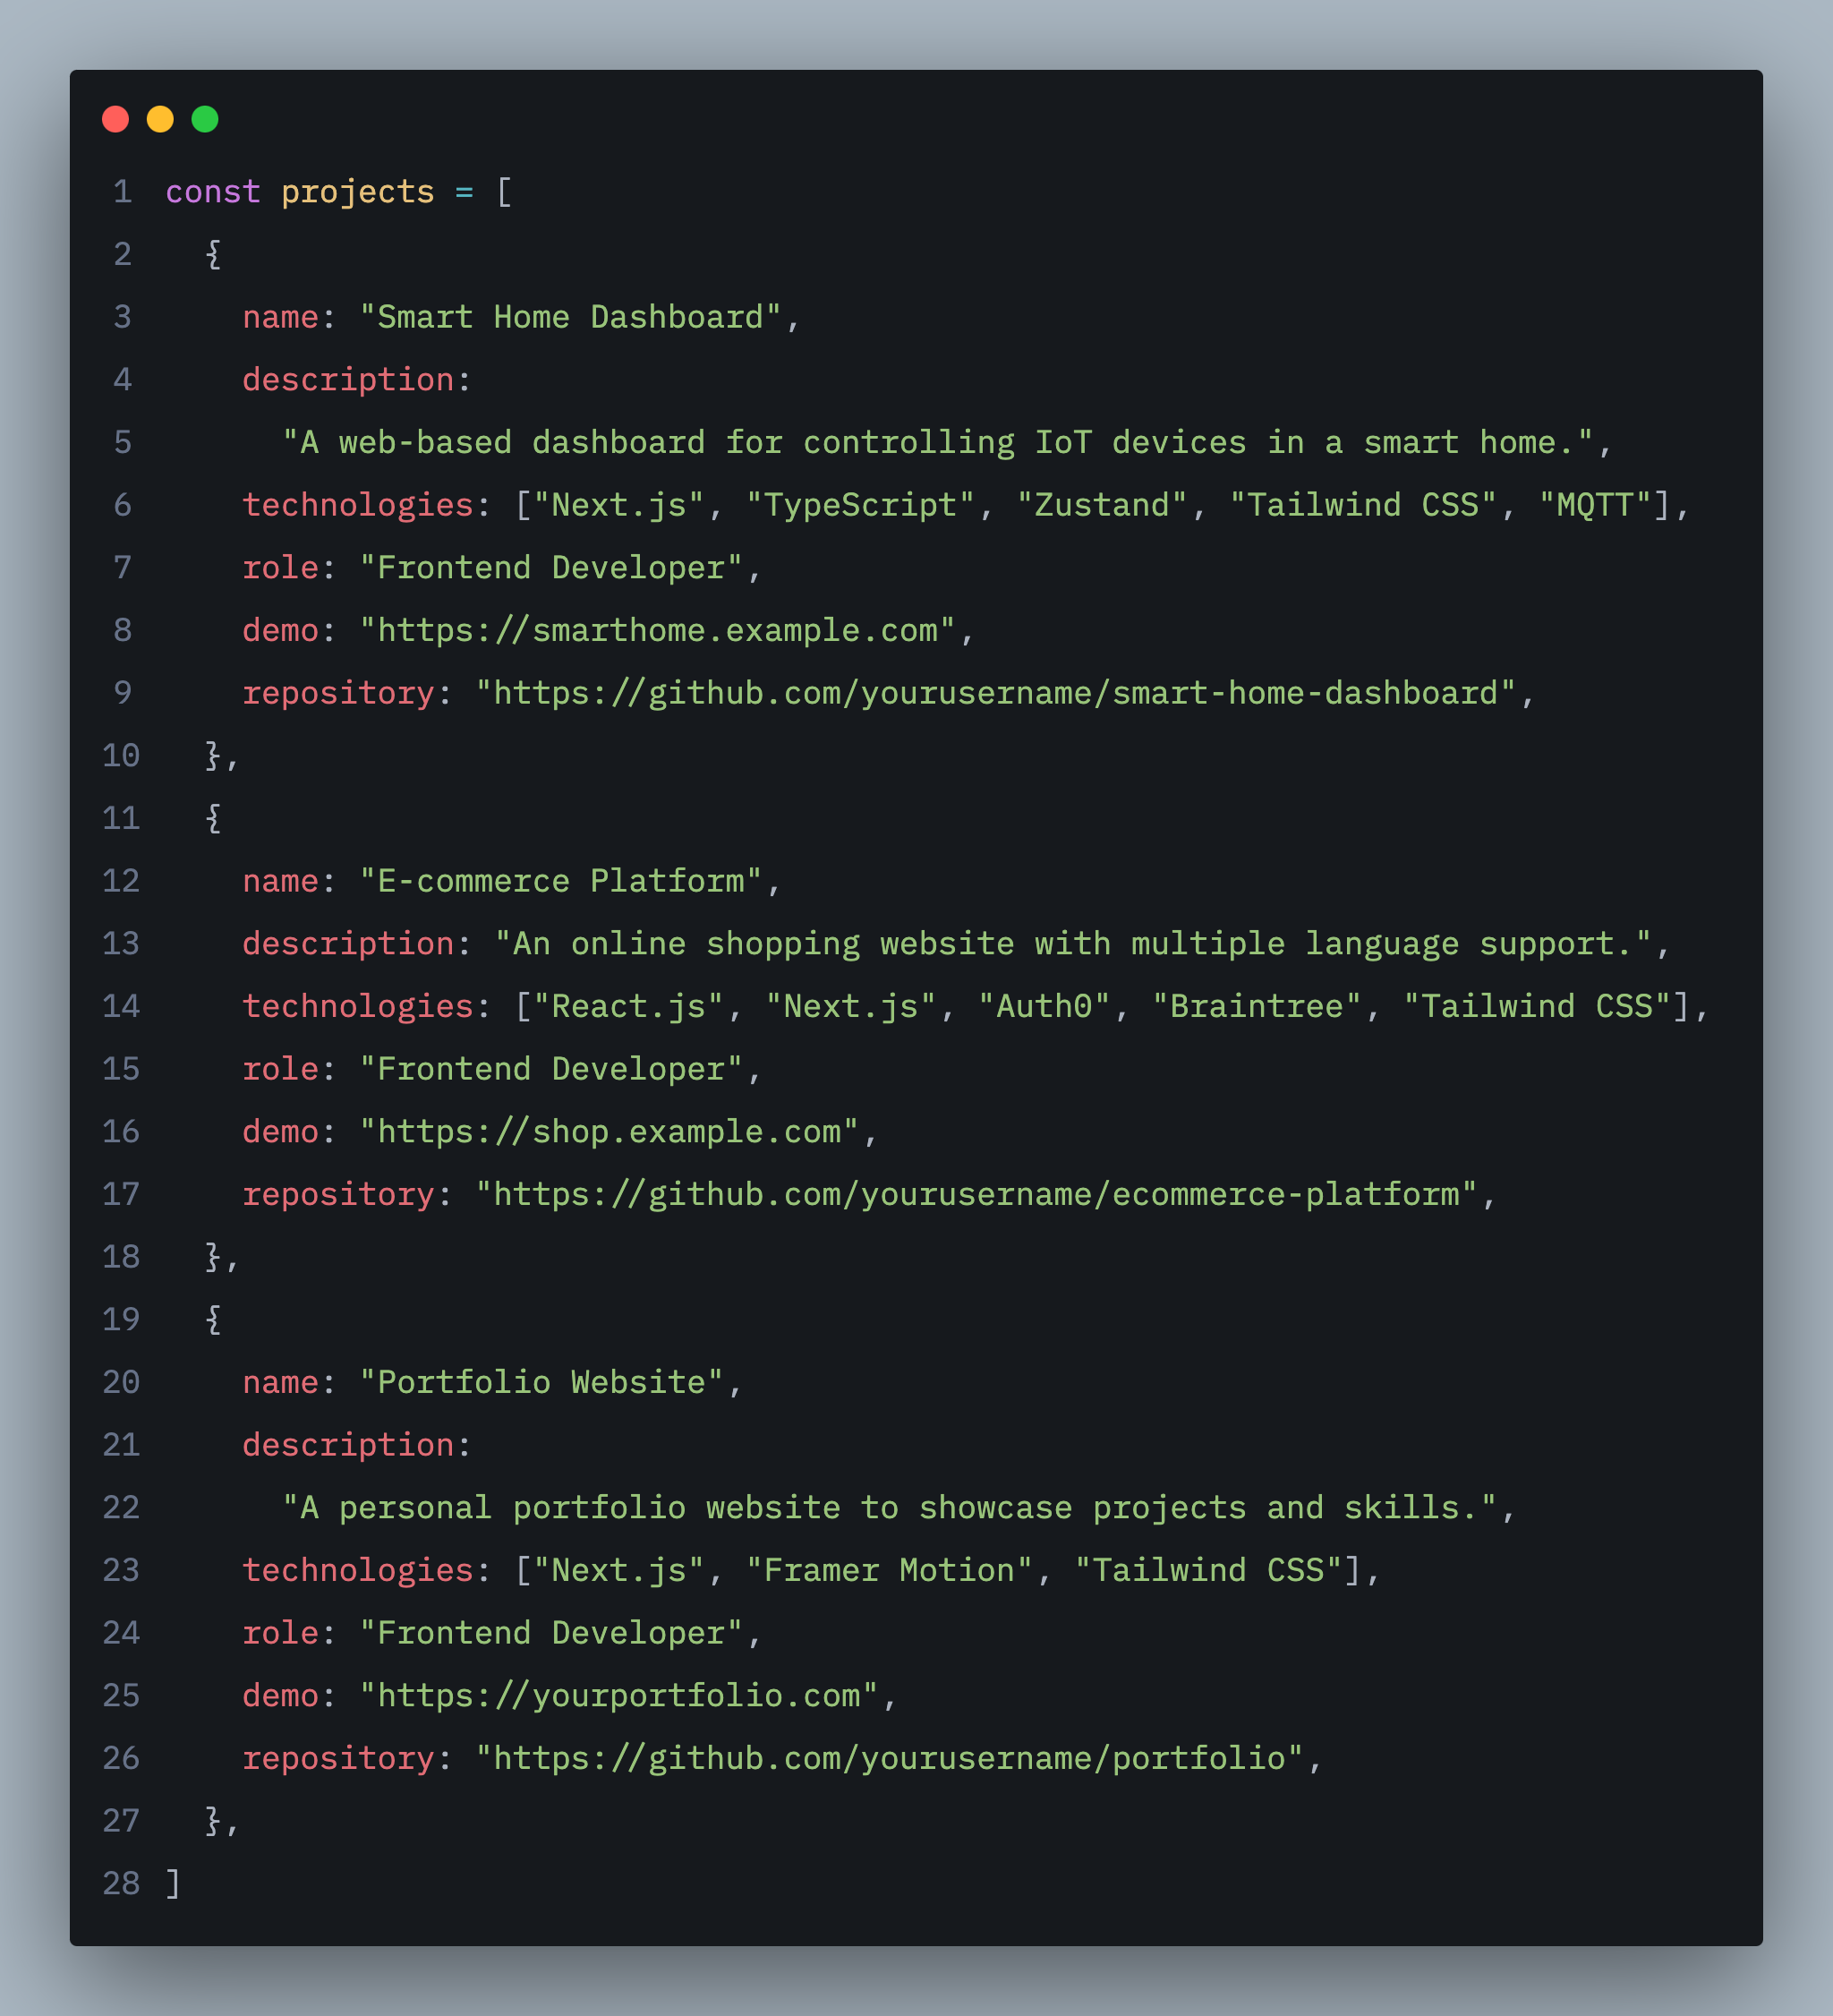The width and height of the screenshot is (1833, 2016).
Task: Click the 'const' keyword on line 1
Action: tap(213, 191)
